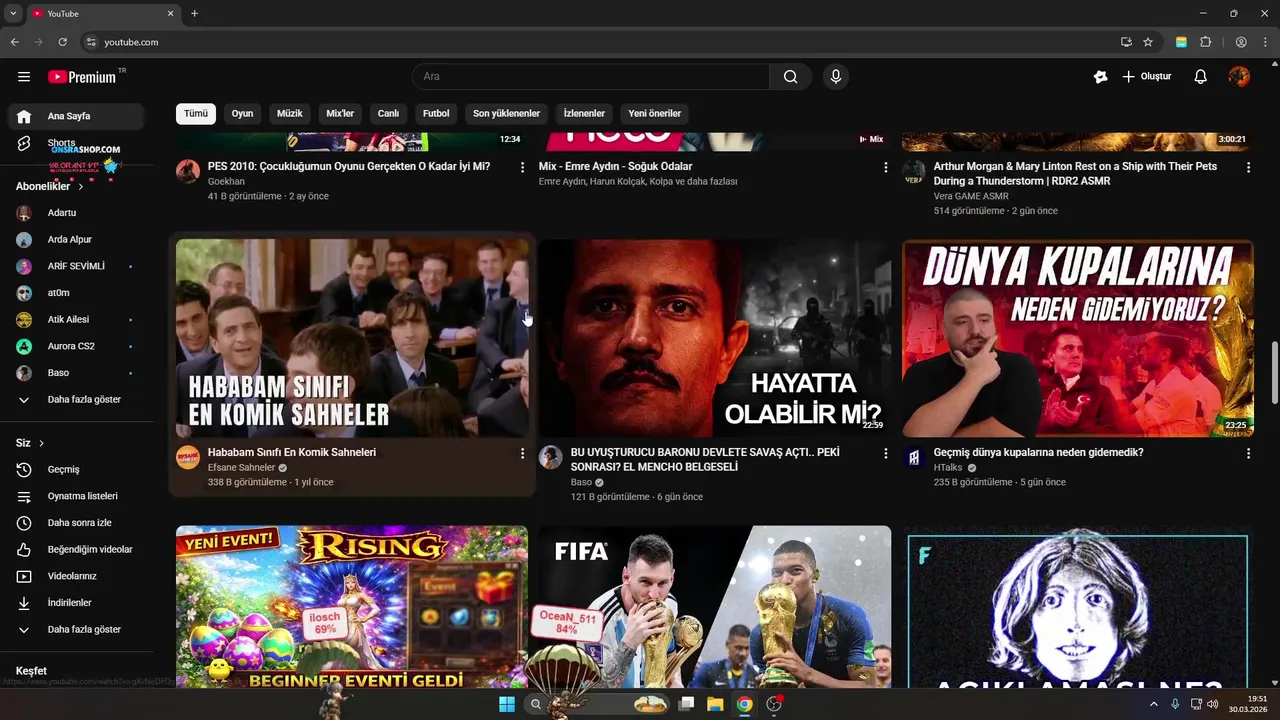Viewport: 1280px width, 720px height.
Task: Select the Oyun filter chip
Action: (242, 113)
